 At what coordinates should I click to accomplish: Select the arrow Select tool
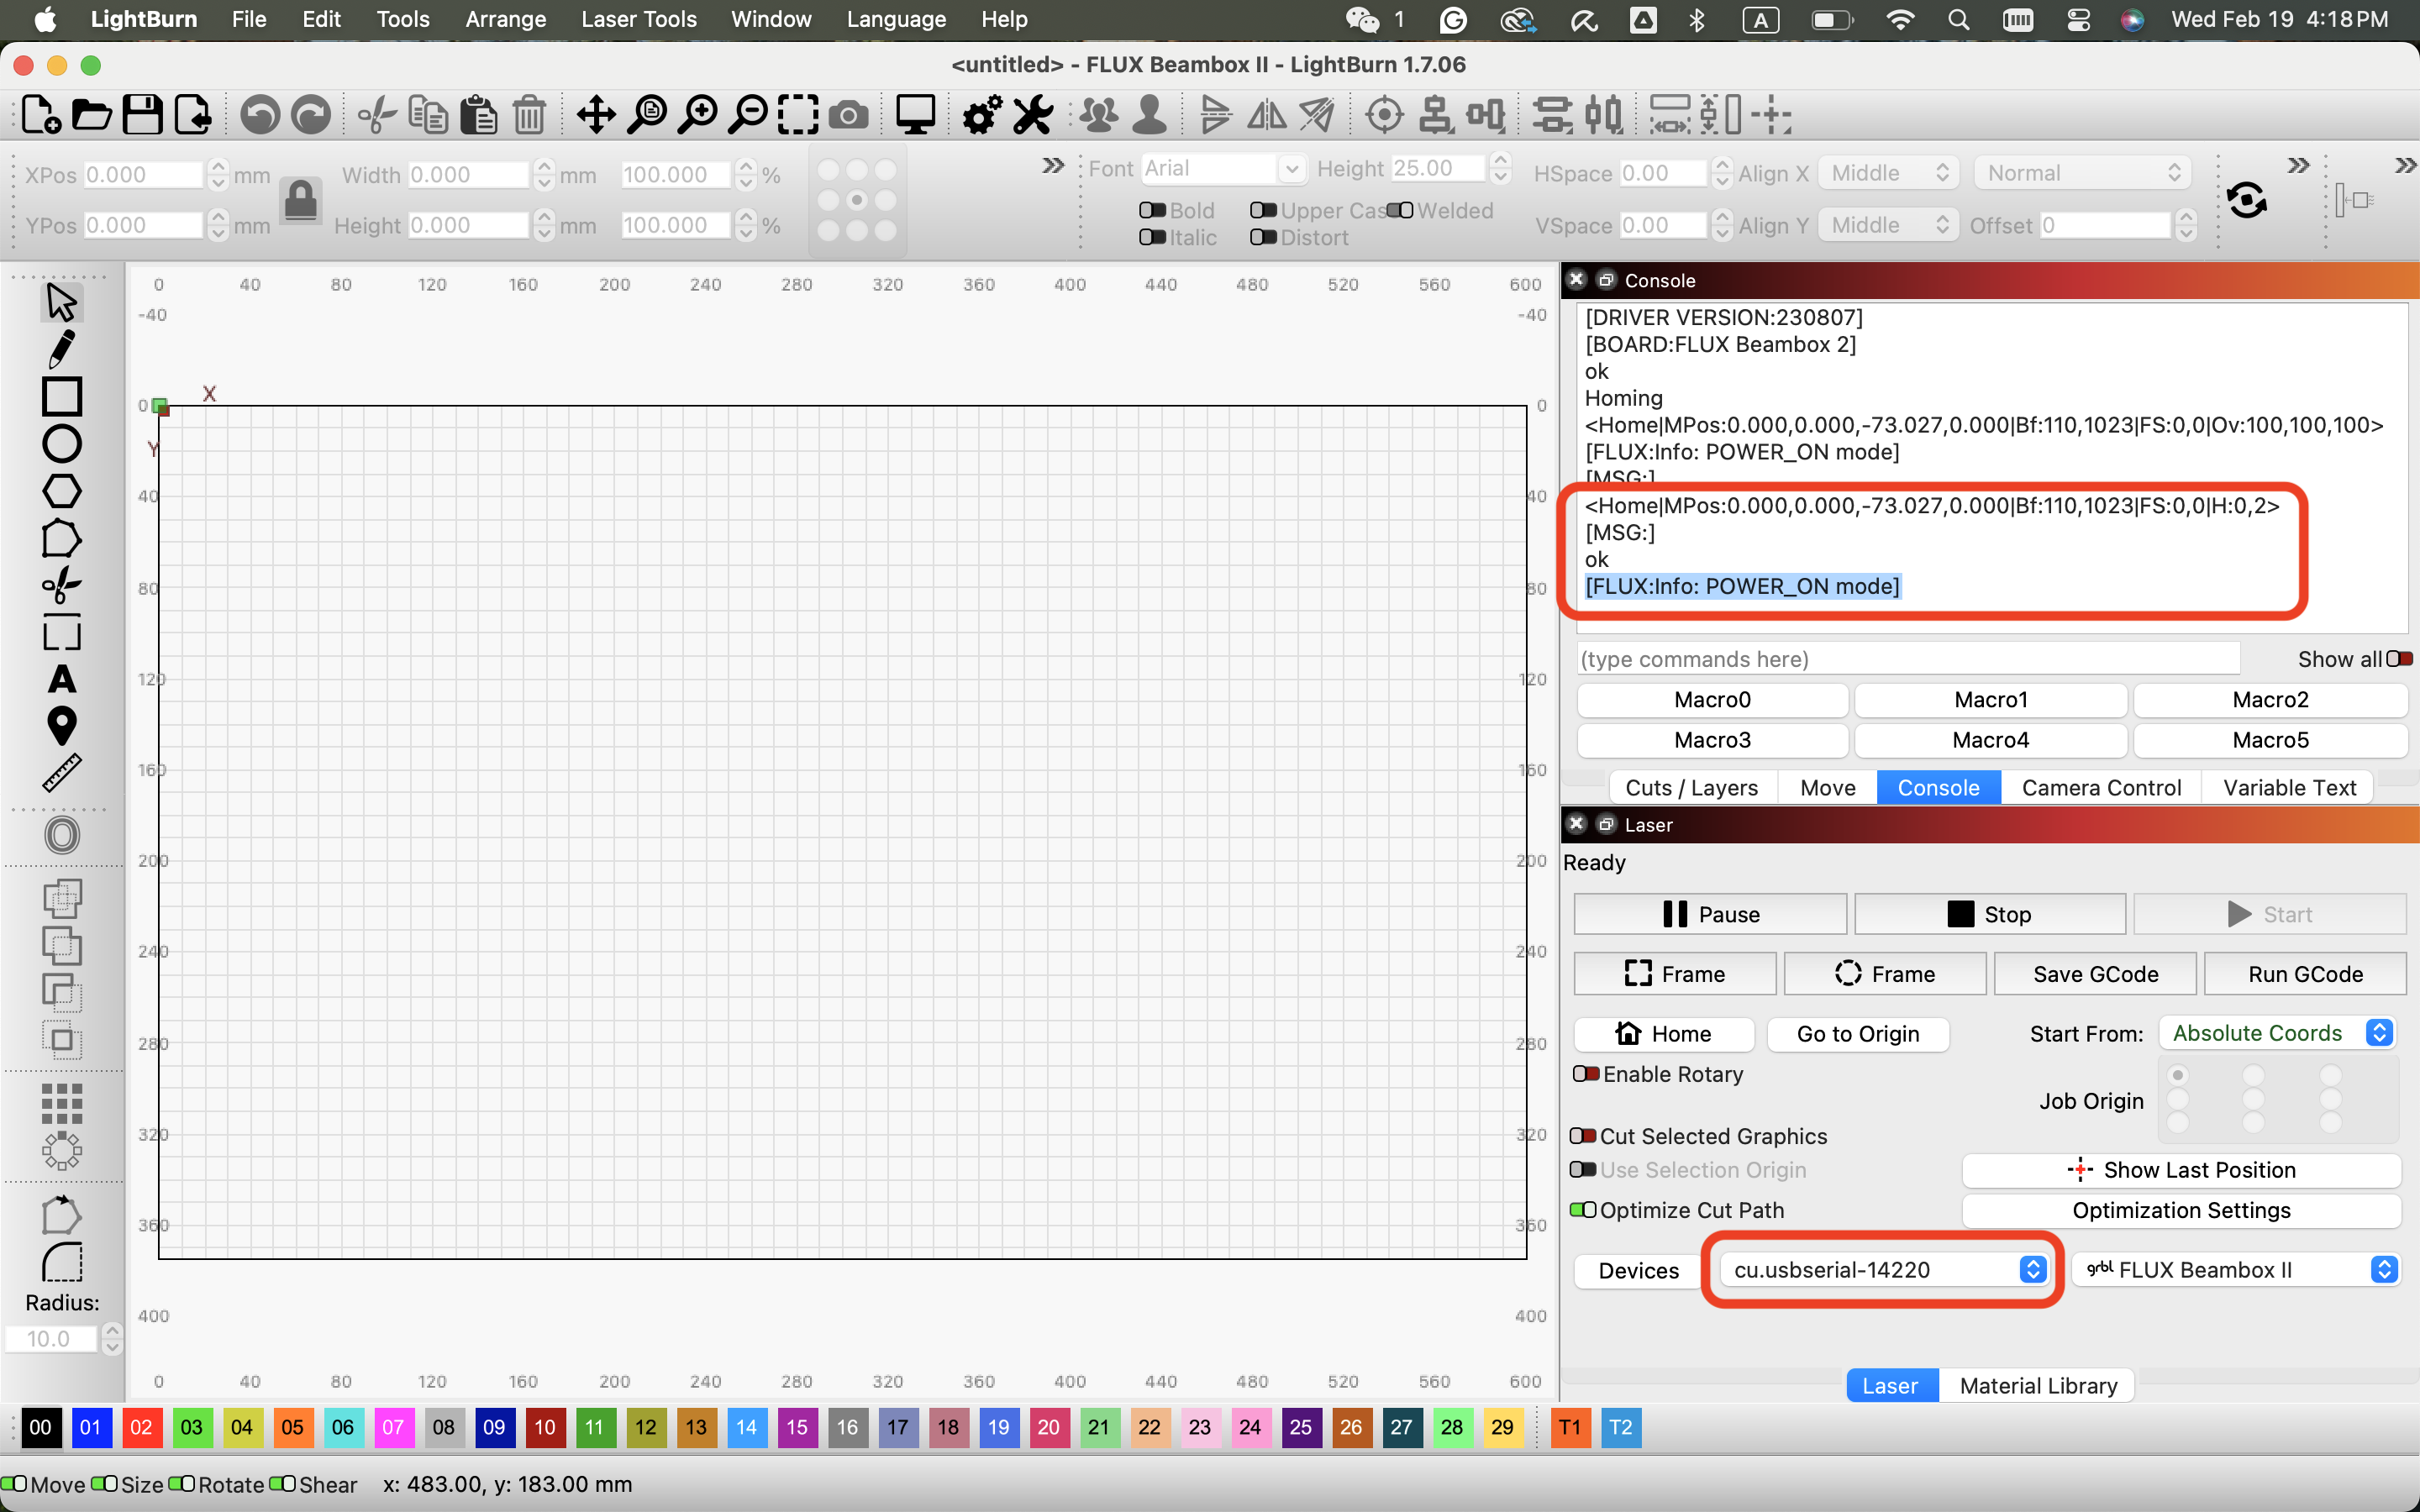click(61, 302)
